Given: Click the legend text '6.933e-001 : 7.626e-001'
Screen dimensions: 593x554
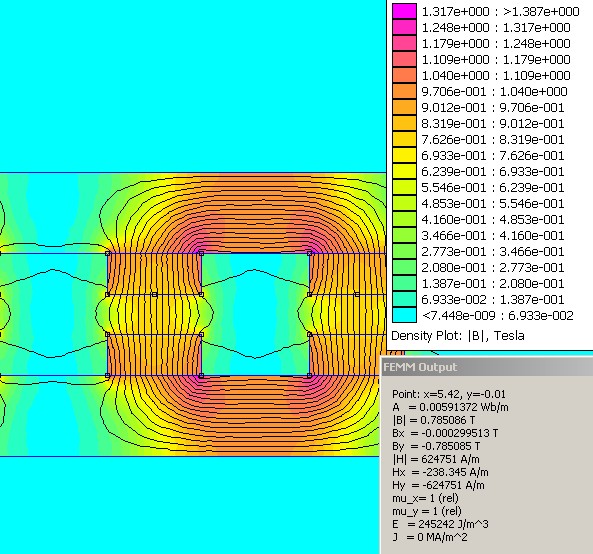Looking at the screenshot, I should [493, 155].
